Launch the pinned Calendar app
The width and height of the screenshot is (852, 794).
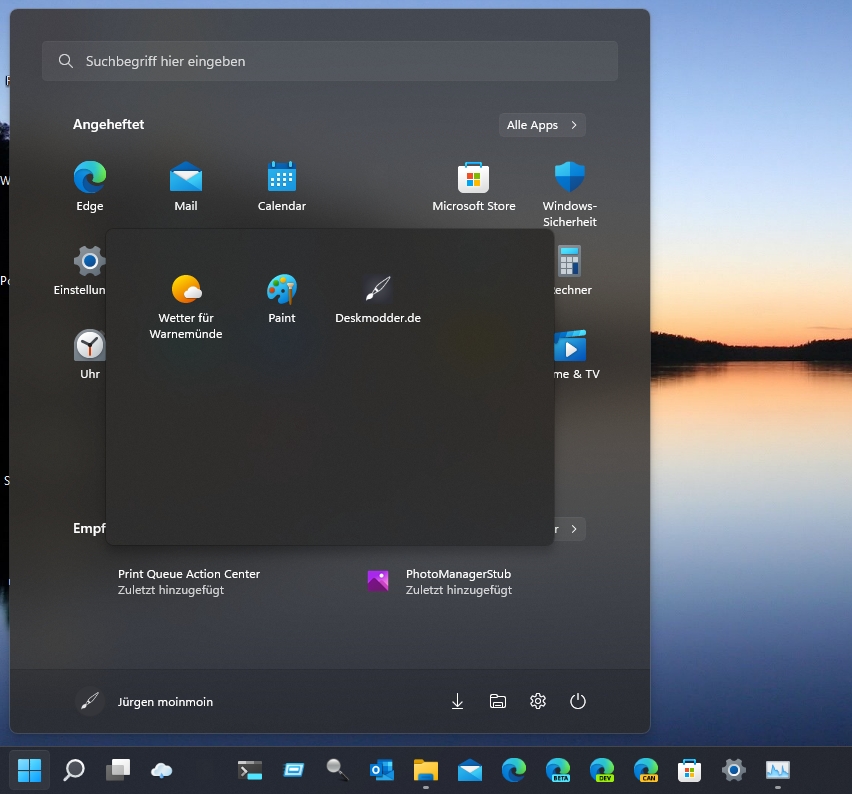(x=281, y=186)
